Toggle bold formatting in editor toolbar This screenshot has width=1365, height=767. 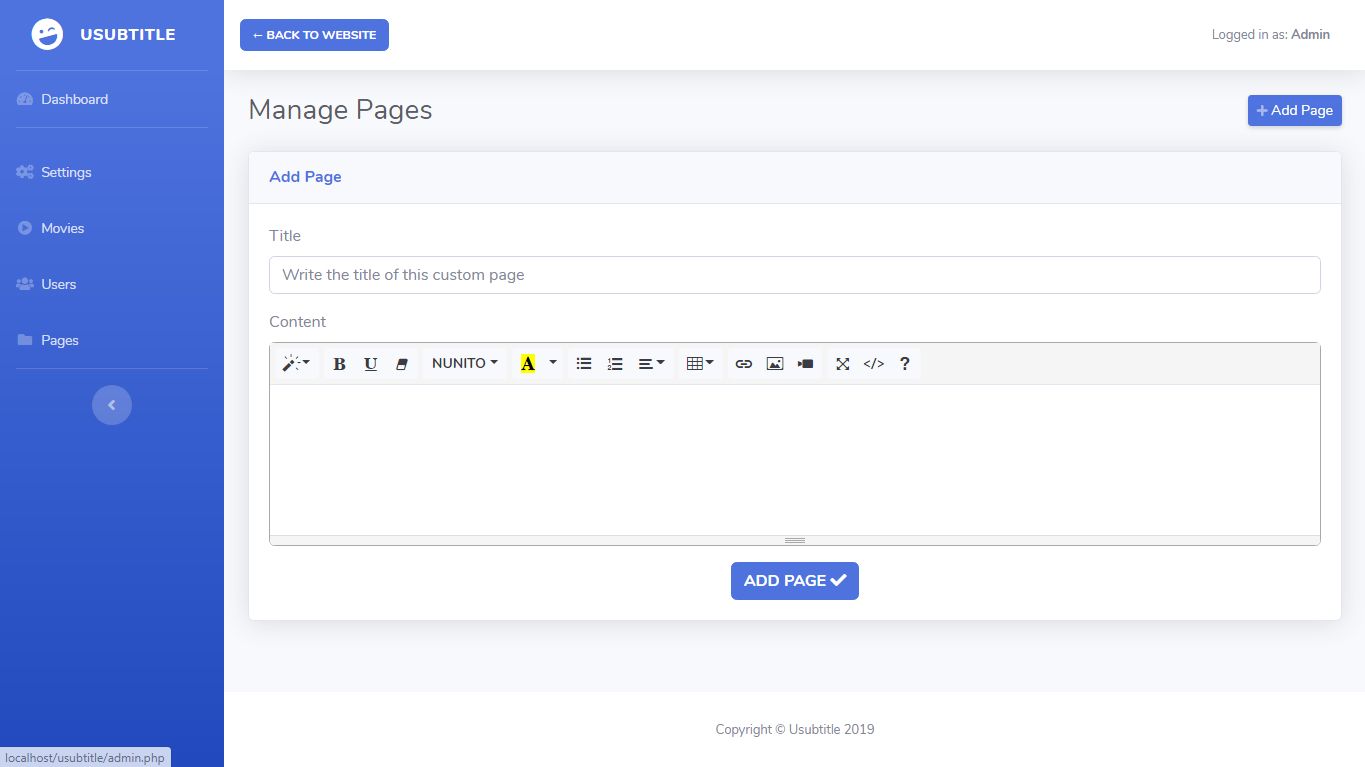pos(339,364)
